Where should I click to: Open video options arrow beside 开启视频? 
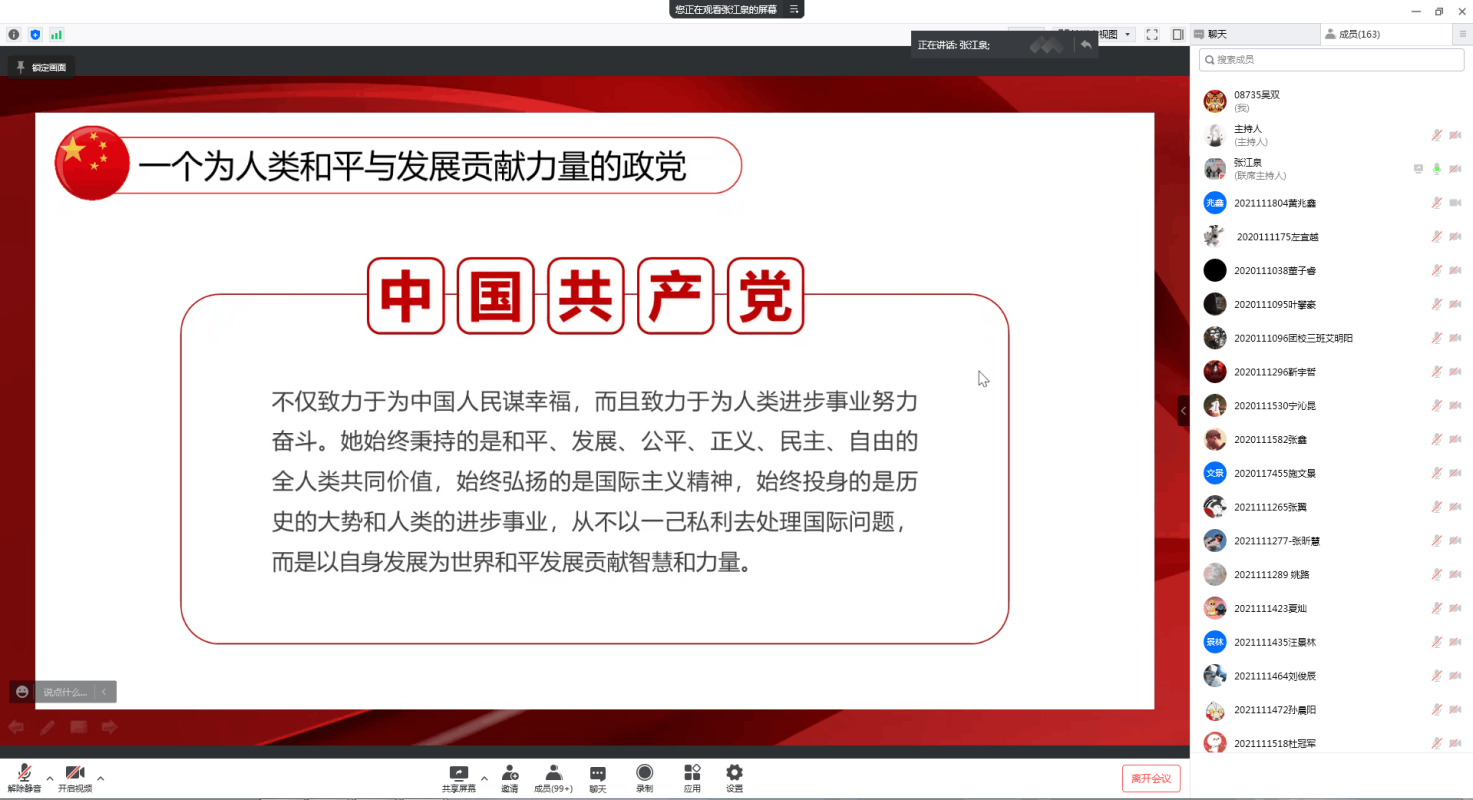pyautogui.click(x=100, y=778)
